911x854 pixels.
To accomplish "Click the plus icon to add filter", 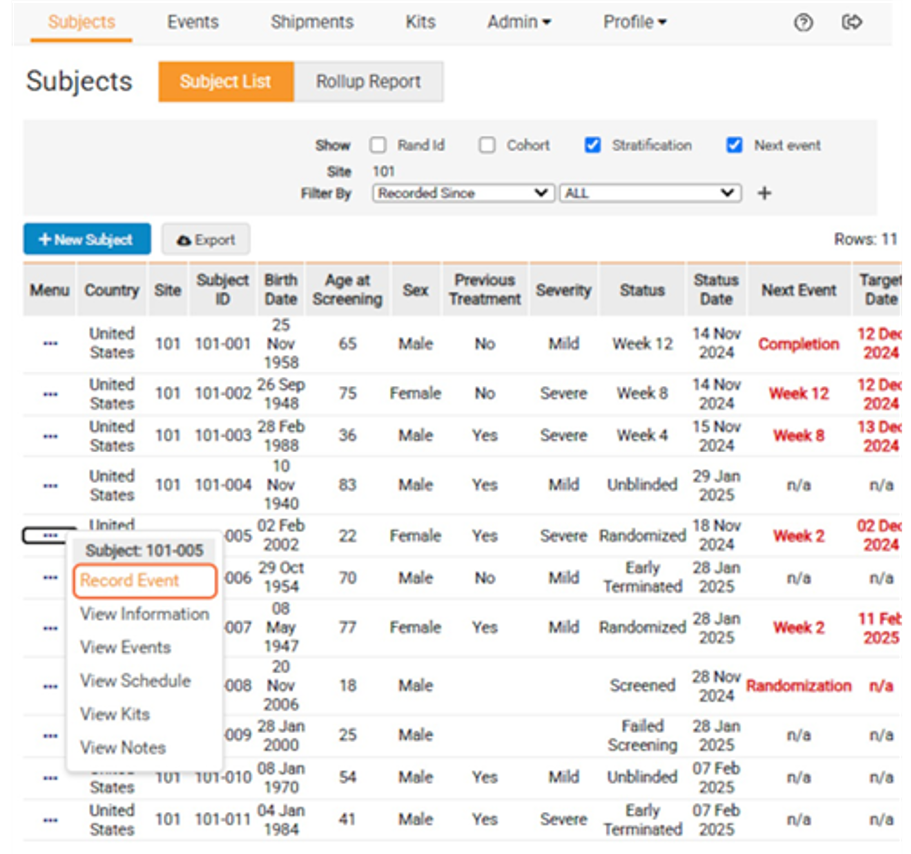I will 764,193.
